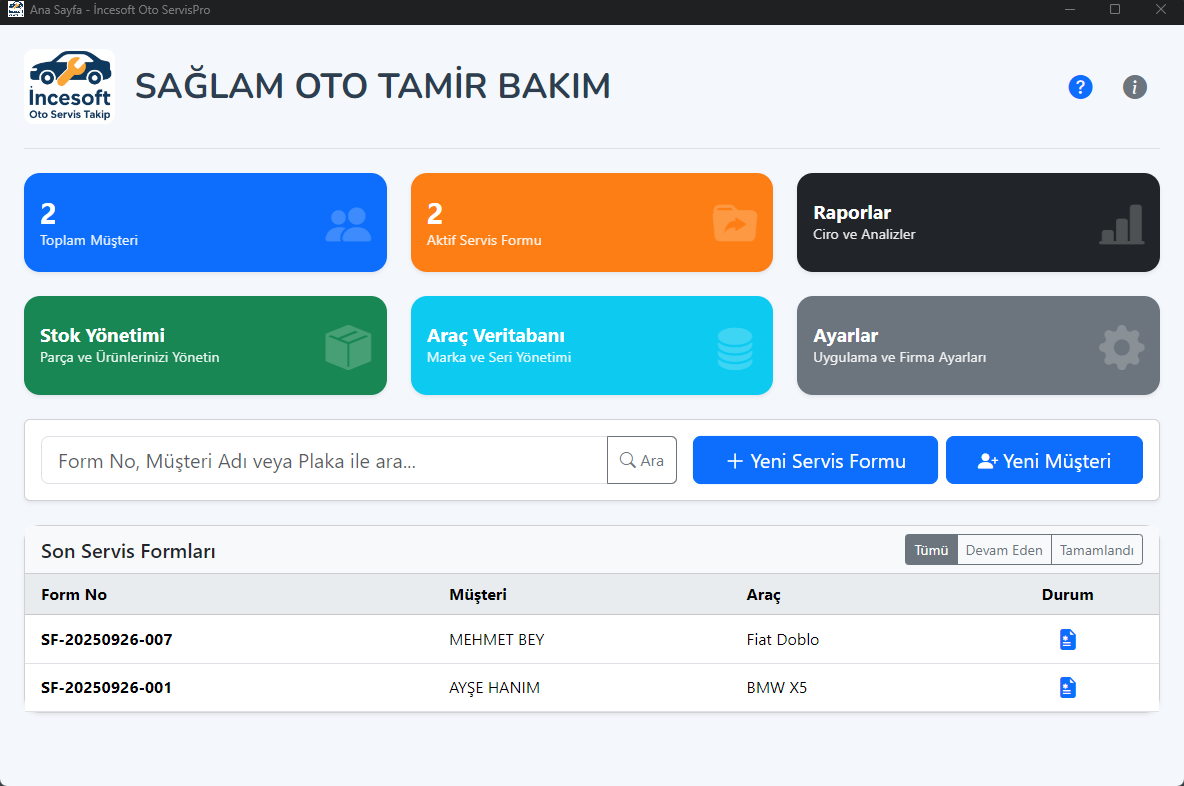Viewport: 1184px width, 786px height.
Task: Switch to the Tamamlandı filter
Action: click(x=1097, y=549)
